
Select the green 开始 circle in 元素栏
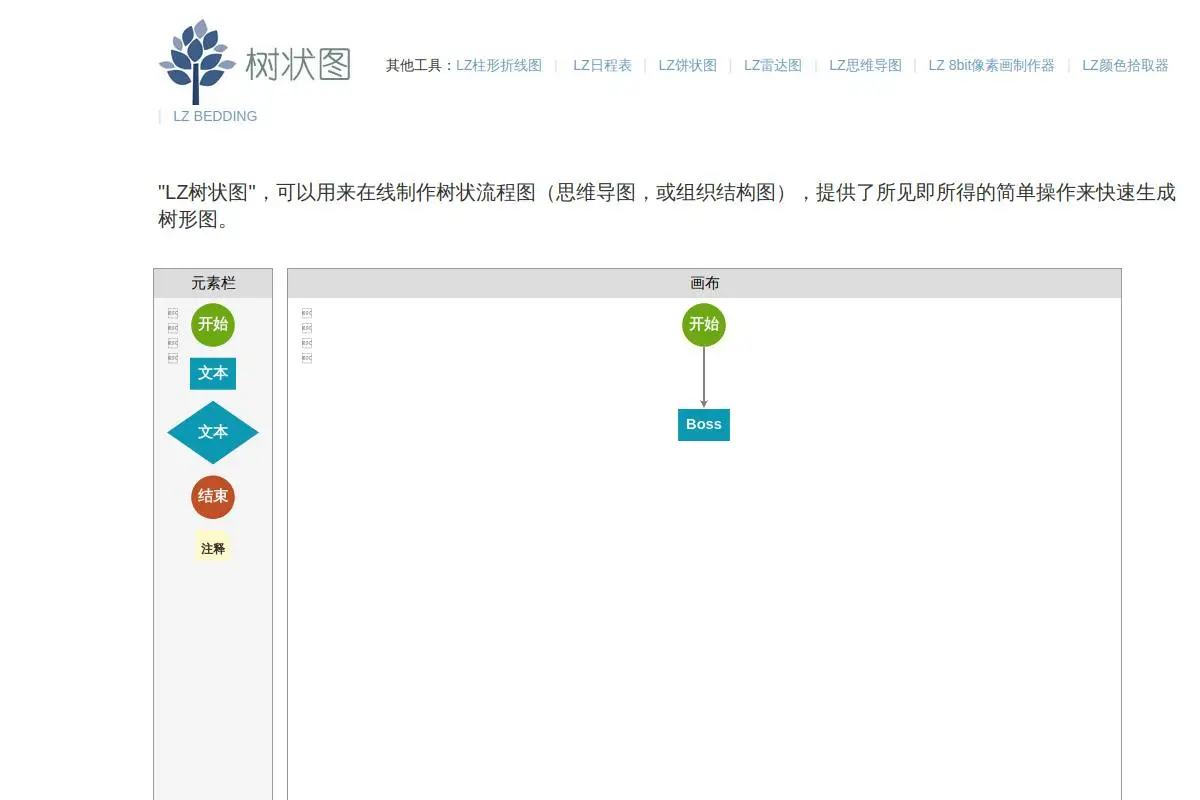point(212,324)
